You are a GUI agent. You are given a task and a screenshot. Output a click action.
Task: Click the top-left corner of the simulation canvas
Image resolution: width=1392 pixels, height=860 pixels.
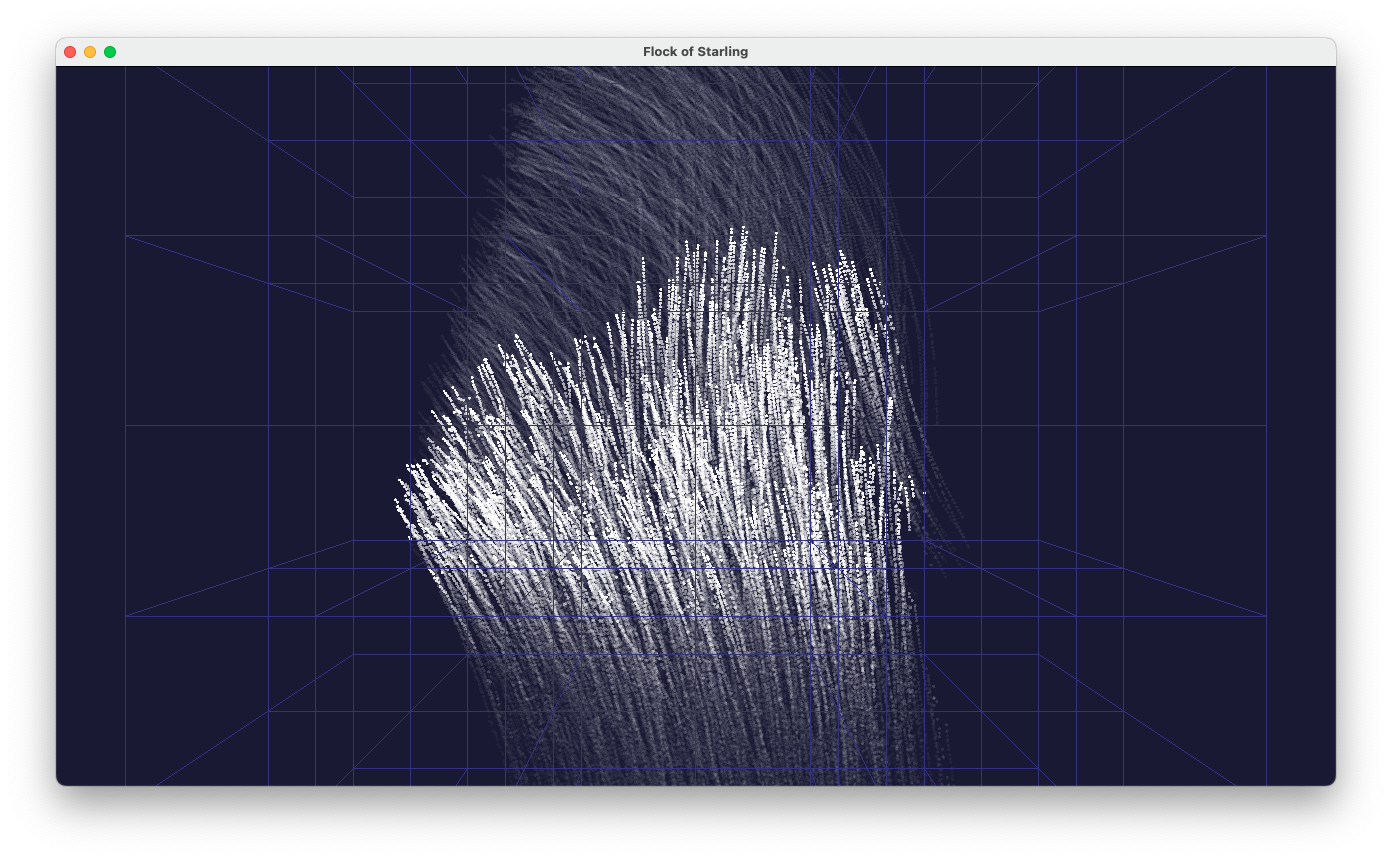coord(62,72)
